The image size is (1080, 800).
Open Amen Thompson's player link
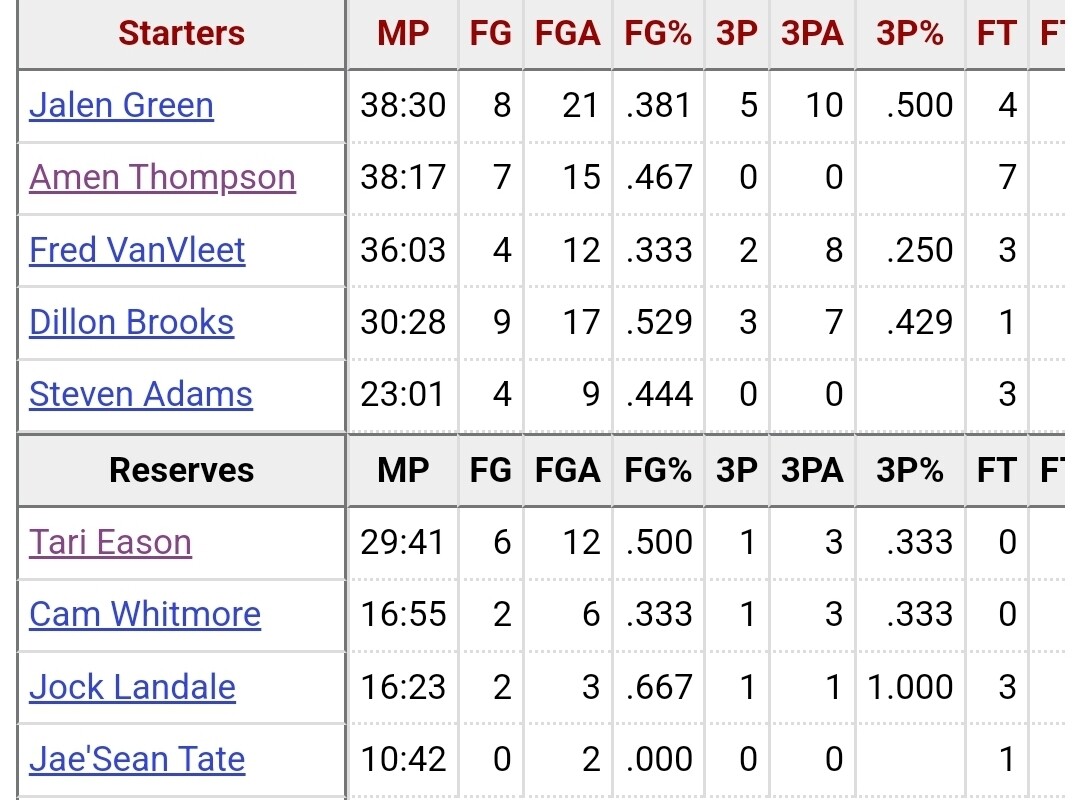point(163,178)
